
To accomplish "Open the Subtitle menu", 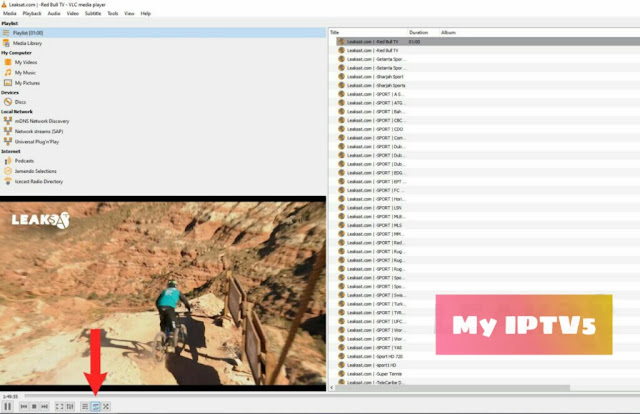I will click(x=93, y=13).
